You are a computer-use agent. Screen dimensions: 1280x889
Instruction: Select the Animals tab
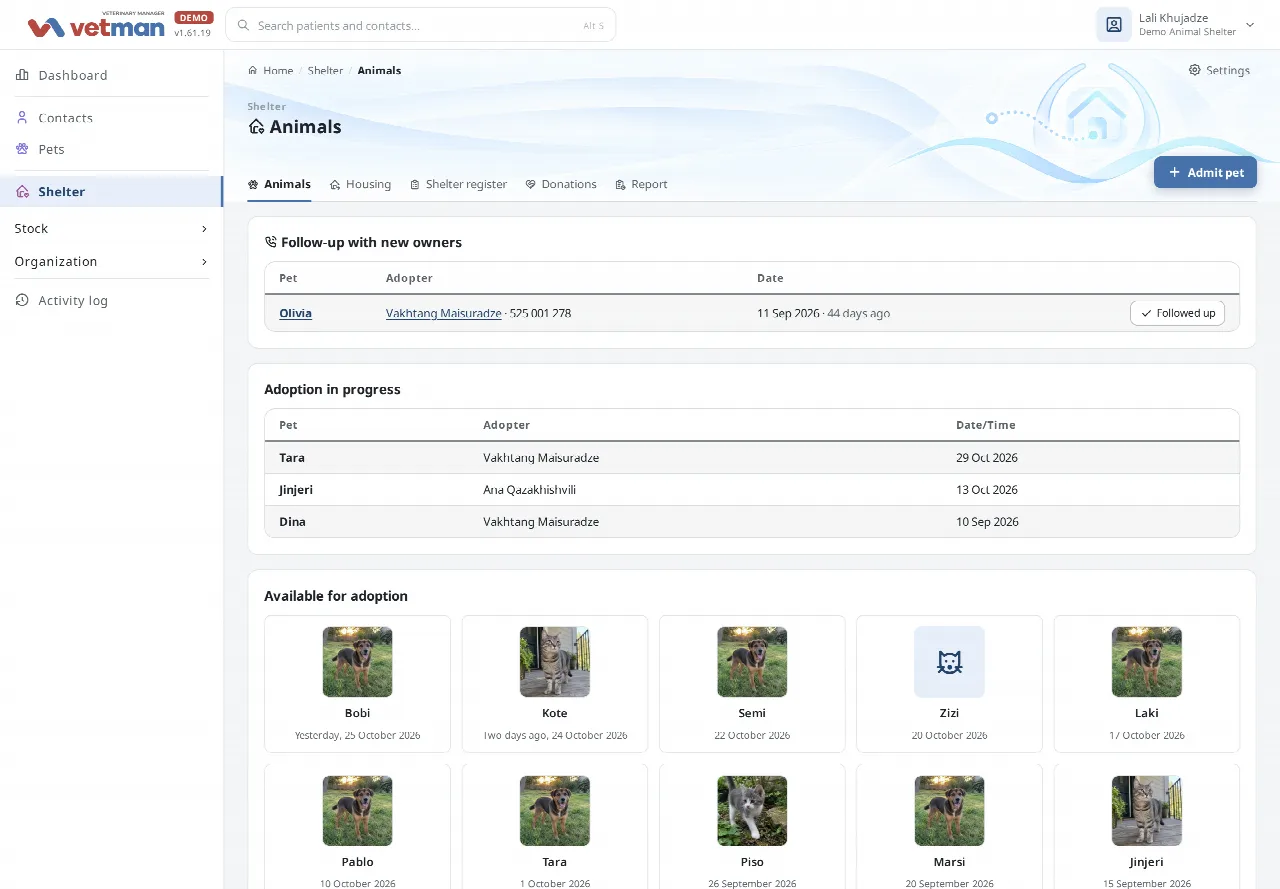279,184
